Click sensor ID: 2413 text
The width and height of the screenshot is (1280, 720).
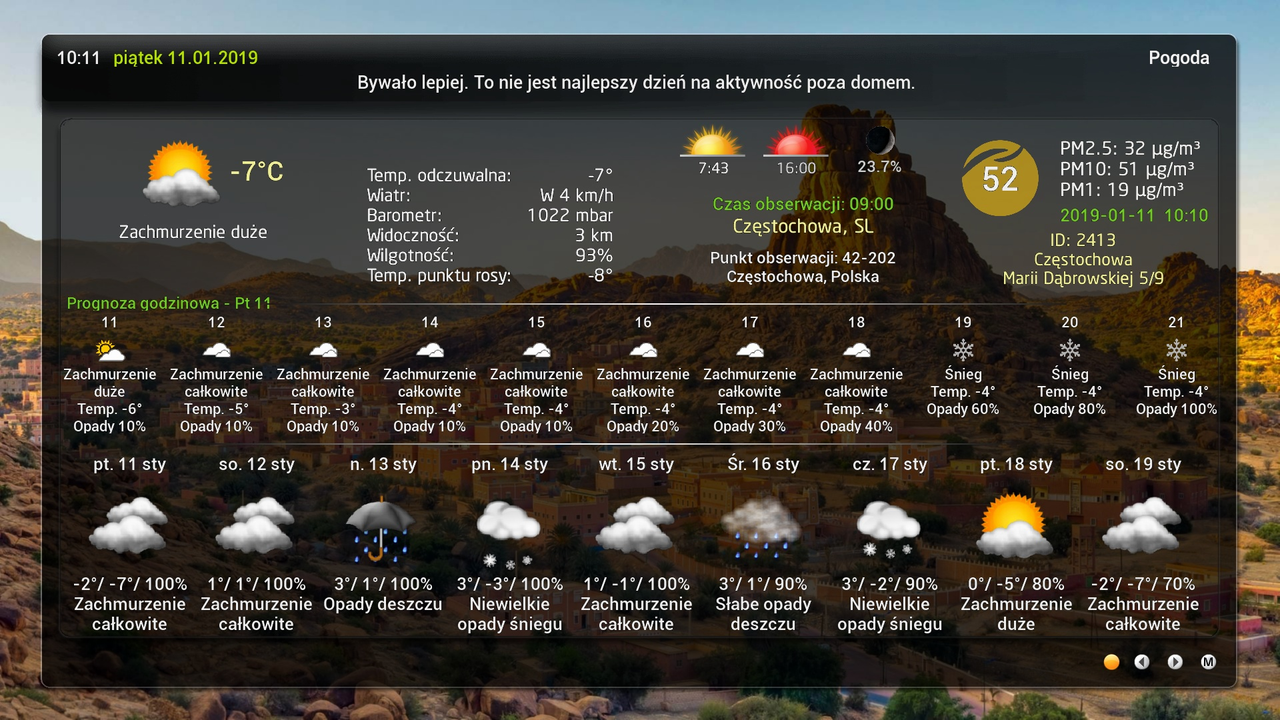1083,240
